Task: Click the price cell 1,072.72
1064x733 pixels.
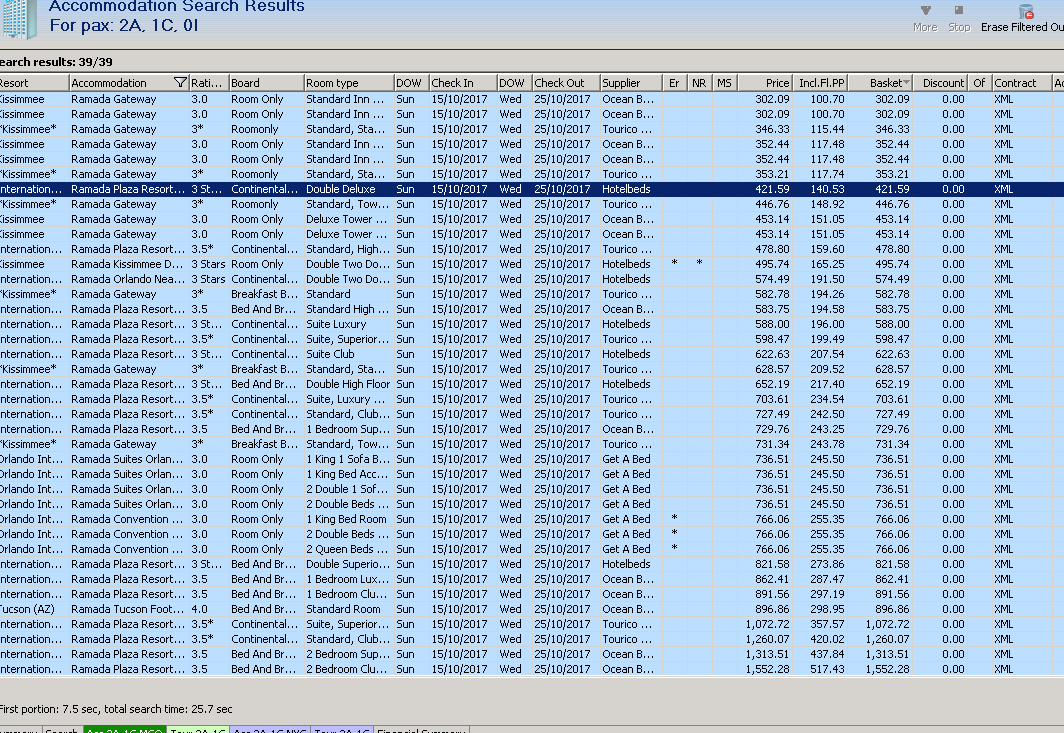Action: tap(767, 624)
